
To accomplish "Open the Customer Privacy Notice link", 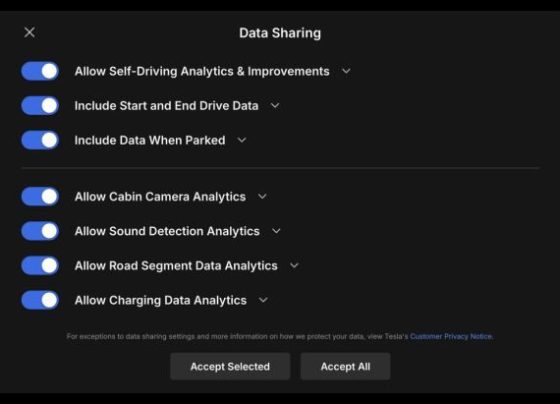I will pyautogui.click(x=451, y=336).
